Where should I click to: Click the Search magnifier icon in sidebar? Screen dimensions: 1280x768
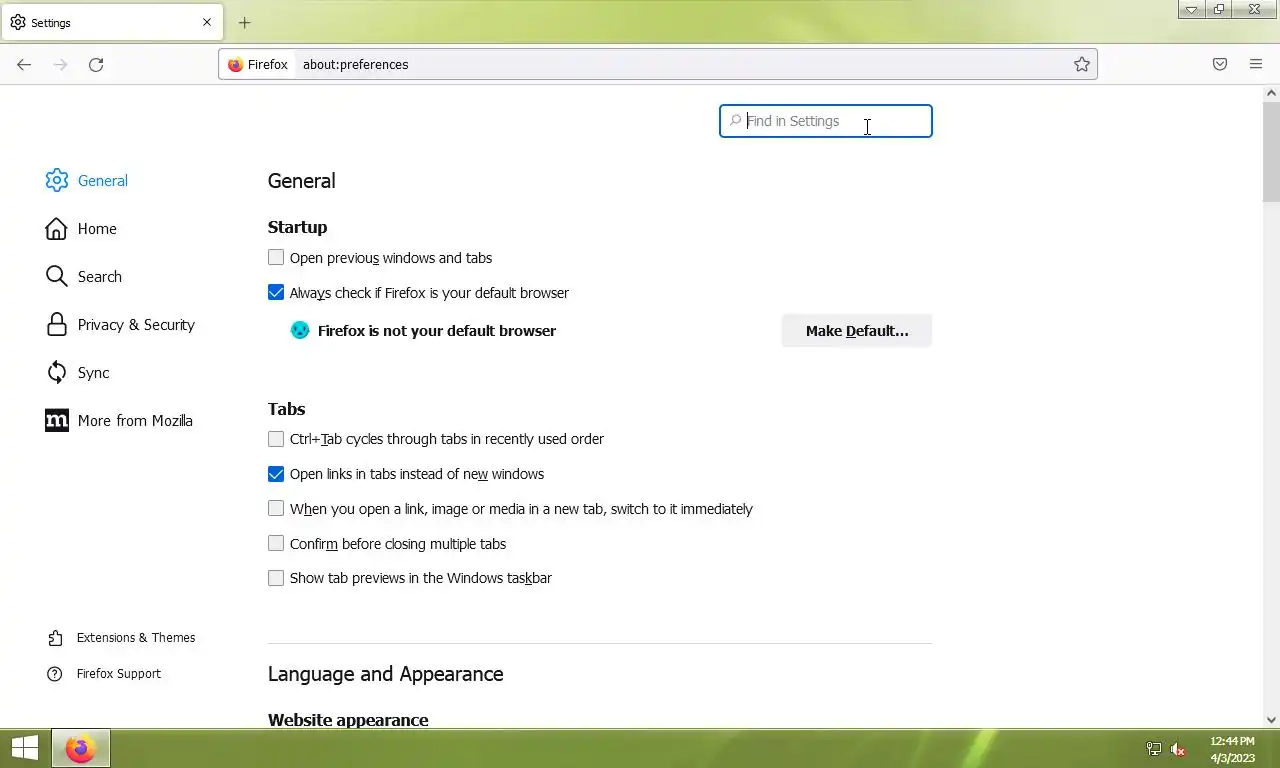[x=57, y=276]
